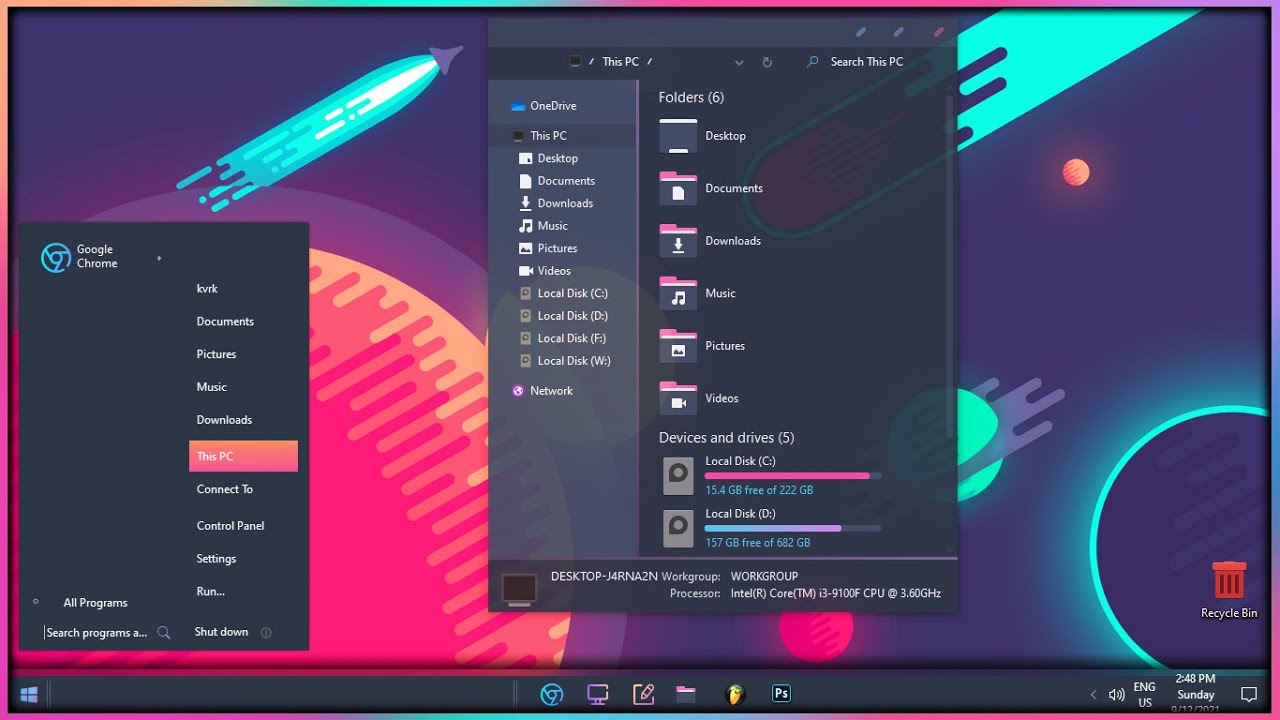
Task: Open the Windows Start button
Action: click(28, 693)
